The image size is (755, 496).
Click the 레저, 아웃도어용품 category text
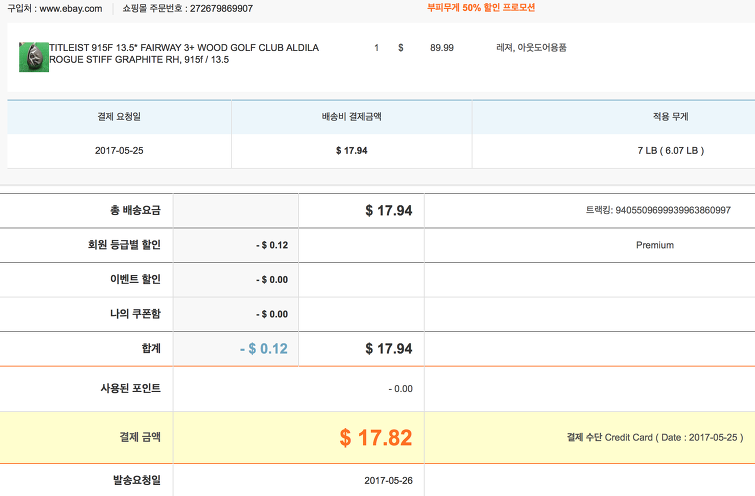click(532, 48)
